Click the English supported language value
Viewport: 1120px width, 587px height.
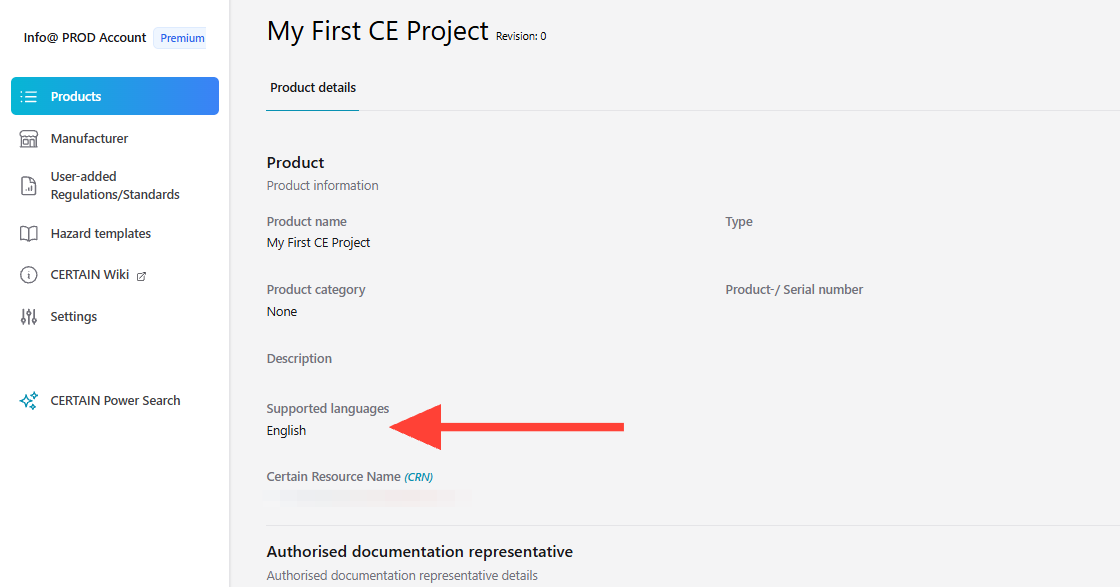(286, 431)
